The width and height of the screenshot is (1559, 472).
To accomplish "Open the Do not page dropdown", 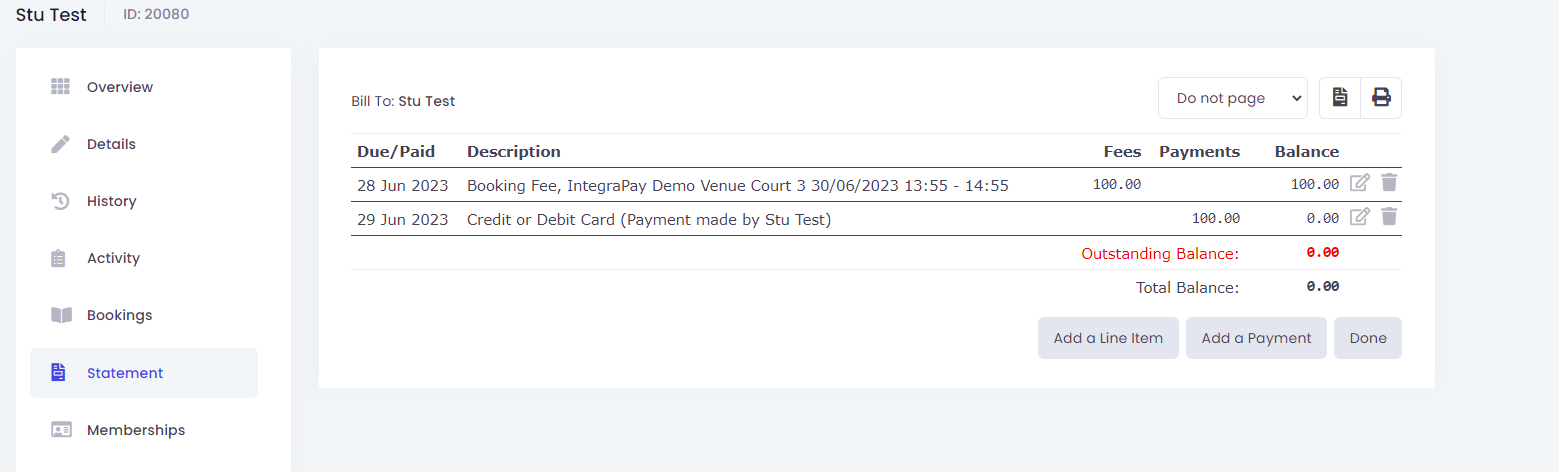I will click(x=1233, y=98).
